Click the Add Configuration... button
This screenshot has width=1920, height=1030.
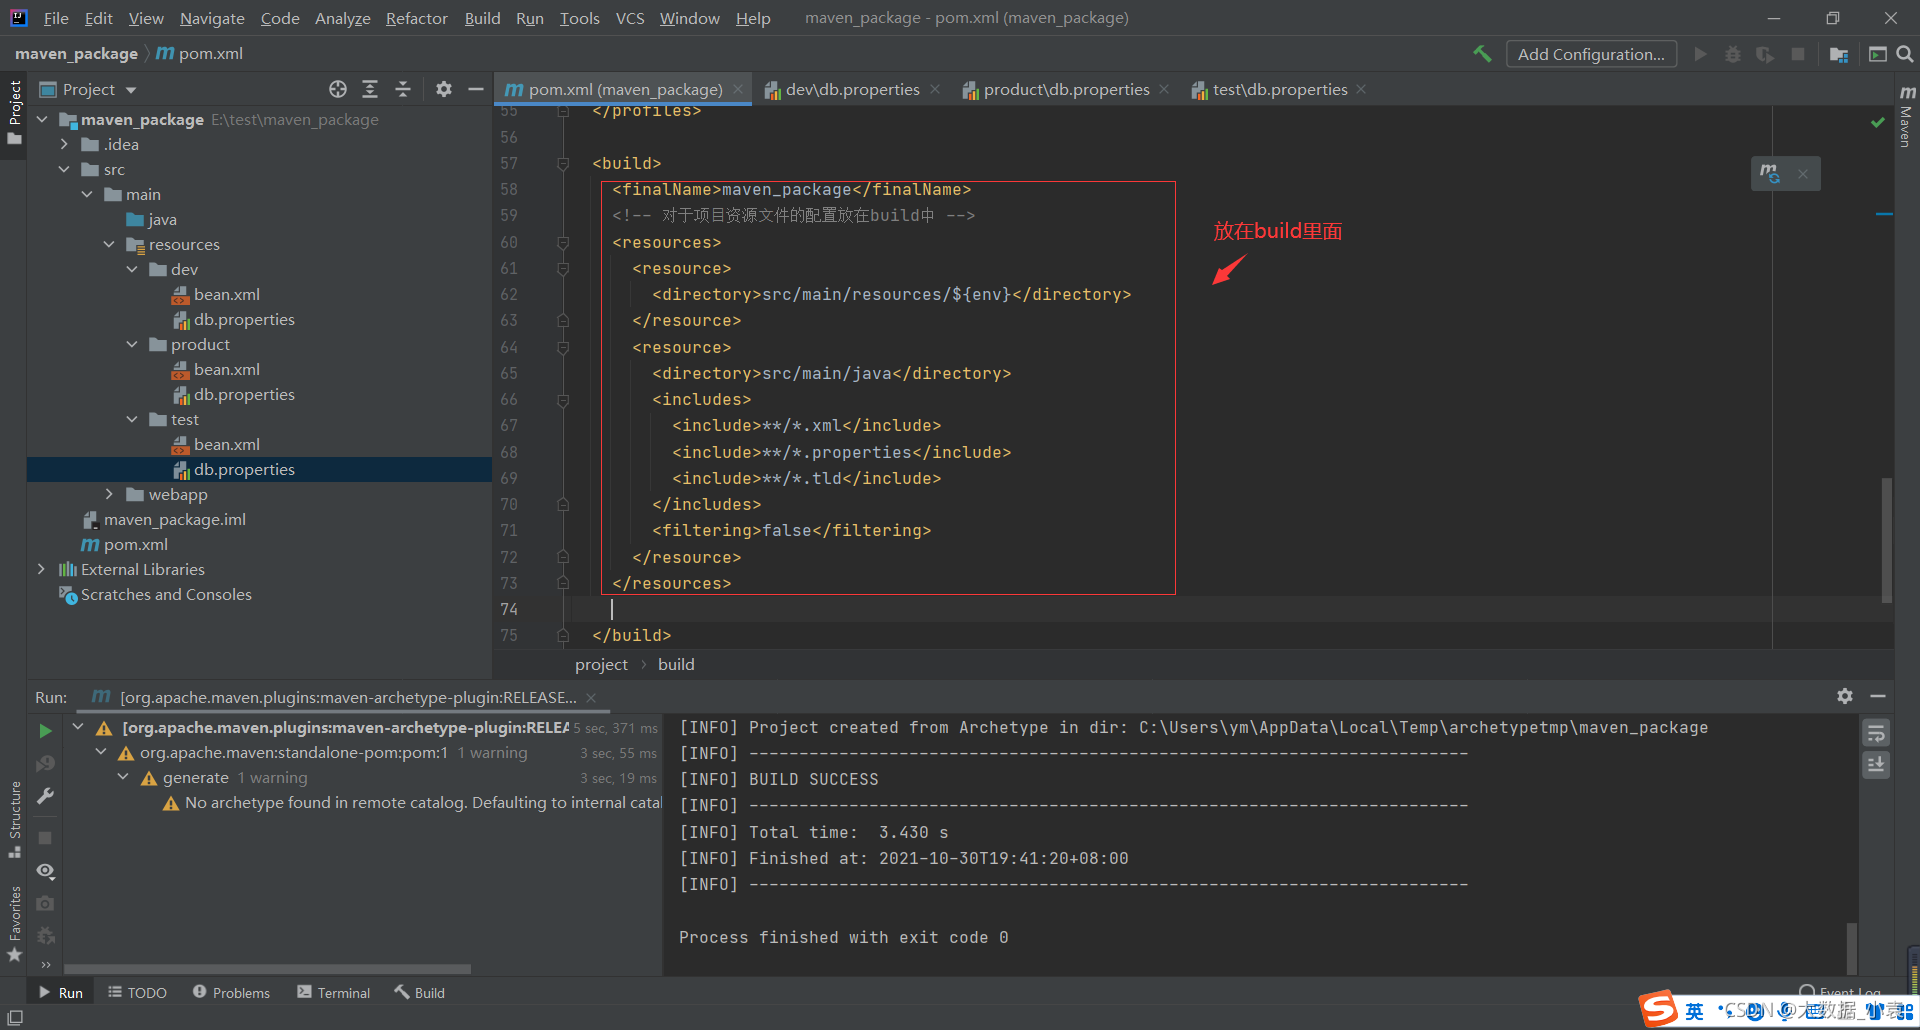(x=1591, y=54)
